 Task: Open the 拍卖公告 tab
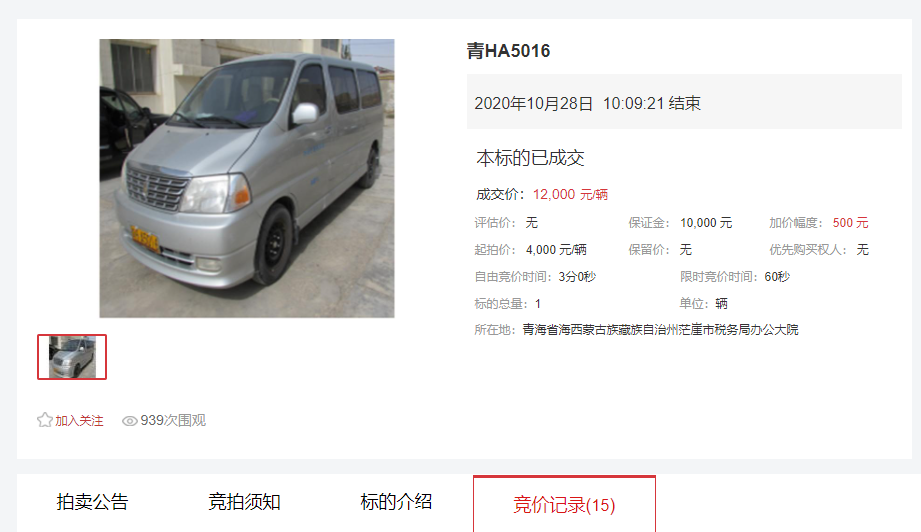[x=92, y=502]
